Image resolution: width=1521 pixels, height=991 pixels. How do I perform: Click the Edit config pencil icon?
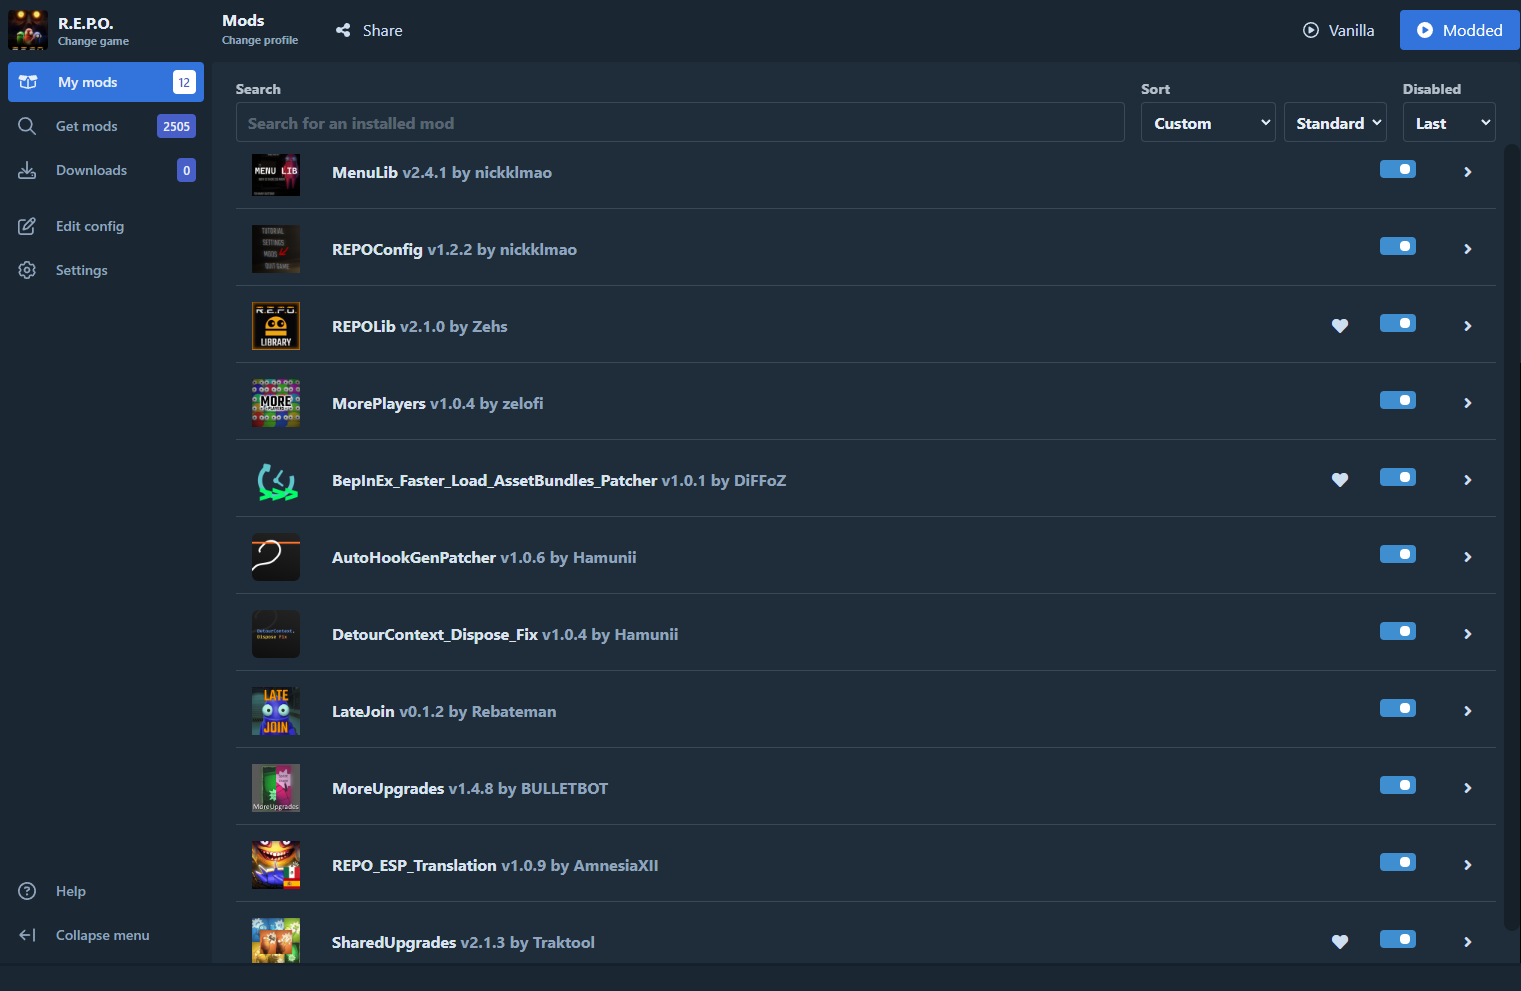tap(27, 226)
